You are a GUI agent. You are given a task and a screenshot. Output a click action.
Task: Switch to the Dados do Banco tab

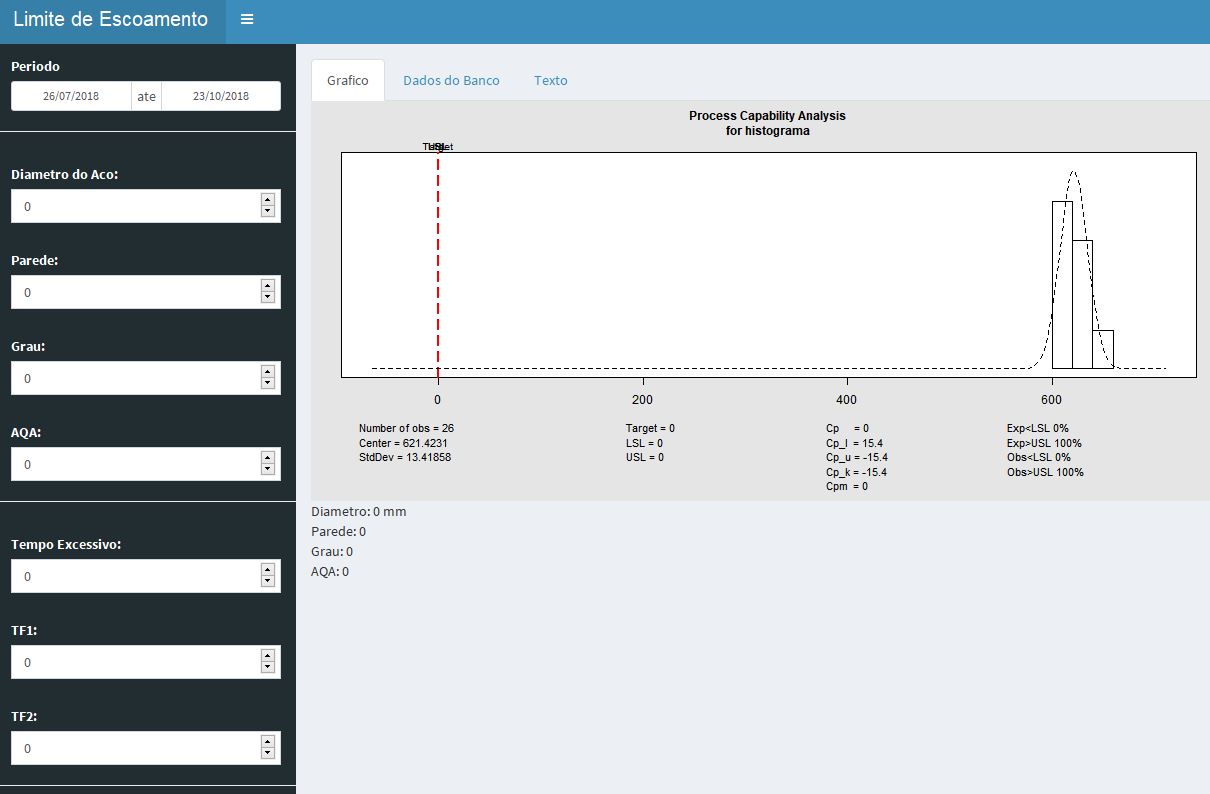pyautogui.click(x=451, y=79)
